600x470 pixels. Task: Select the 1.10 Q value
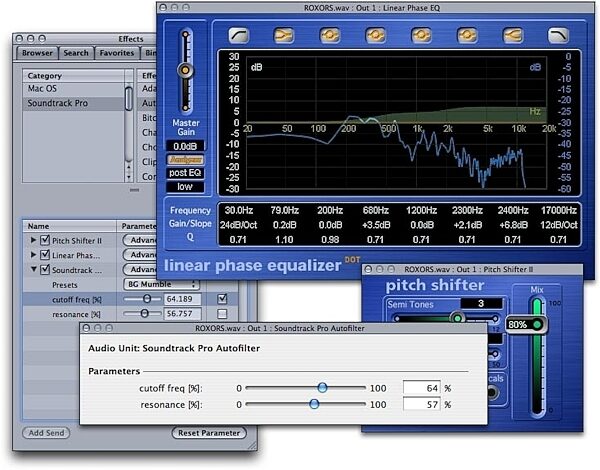[284, 240]
